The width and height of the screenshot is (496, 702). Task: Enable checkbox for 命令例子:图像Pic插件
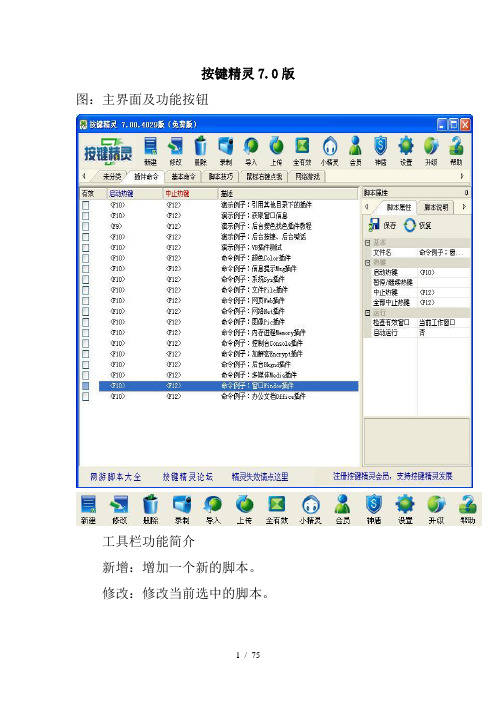86,322
